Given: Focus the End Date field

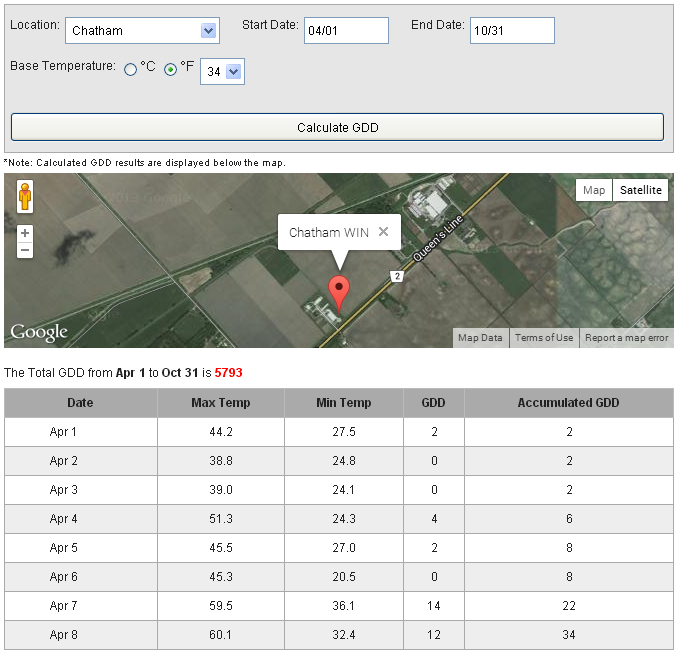Looking at the screenshot, I should pos(512,31).
